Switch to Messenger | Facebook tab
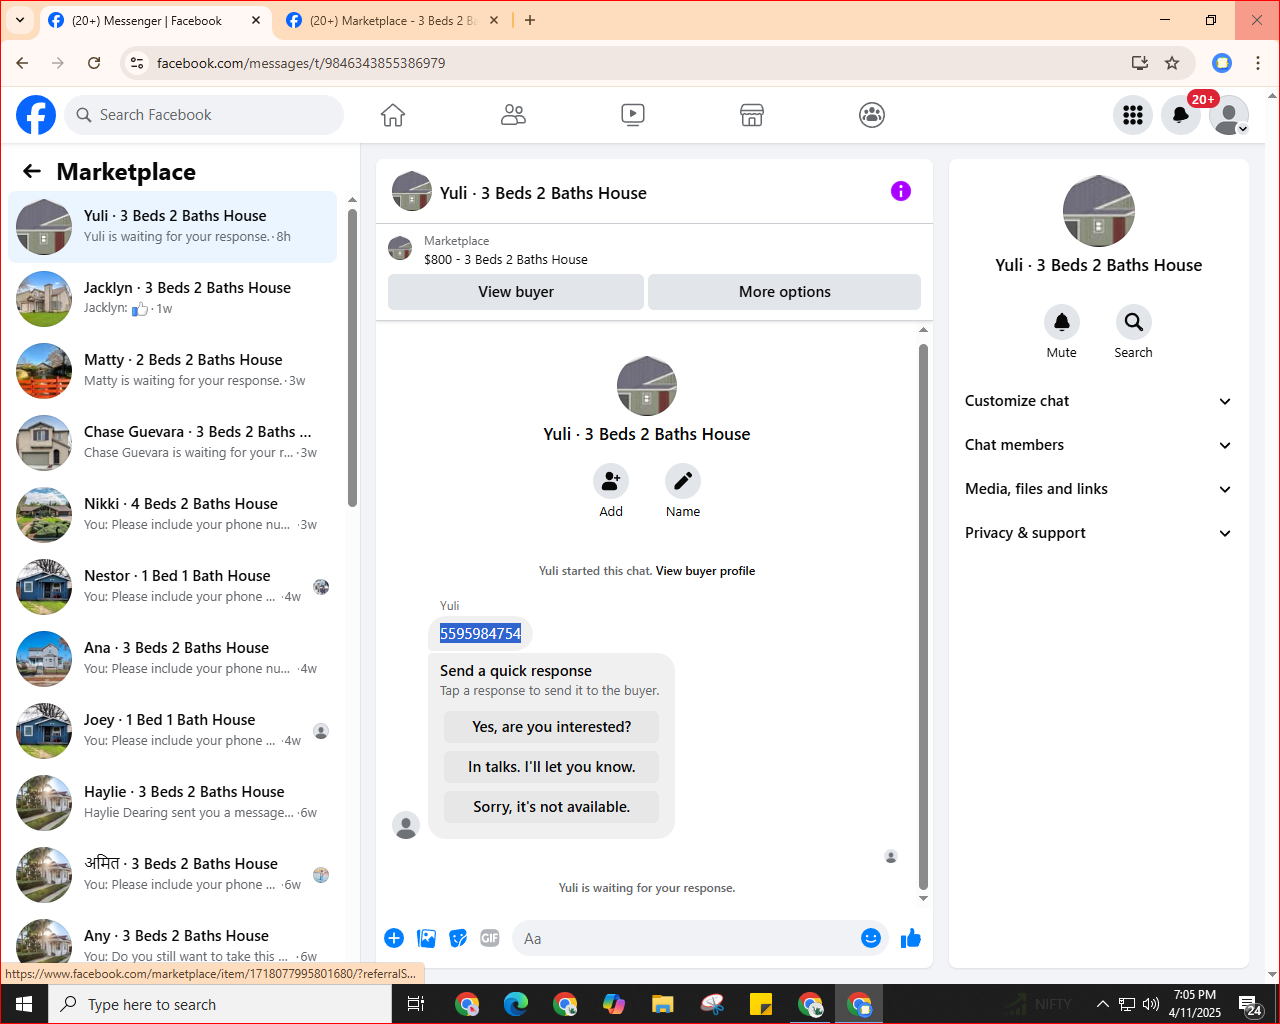Image resolution: width=1280 pixels, height=1024 pixels. click(155, 20)
